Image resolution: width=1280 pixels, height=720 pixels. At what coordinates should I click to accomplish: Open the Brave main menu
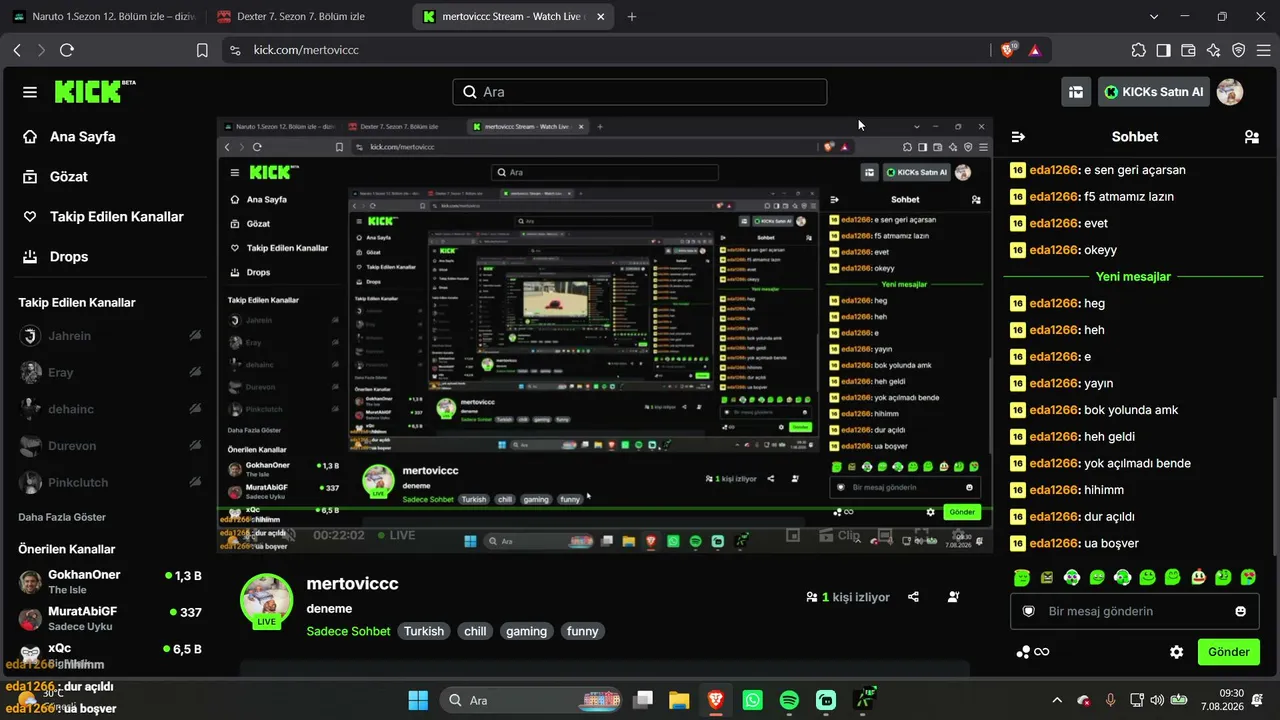click(1263, 50)
